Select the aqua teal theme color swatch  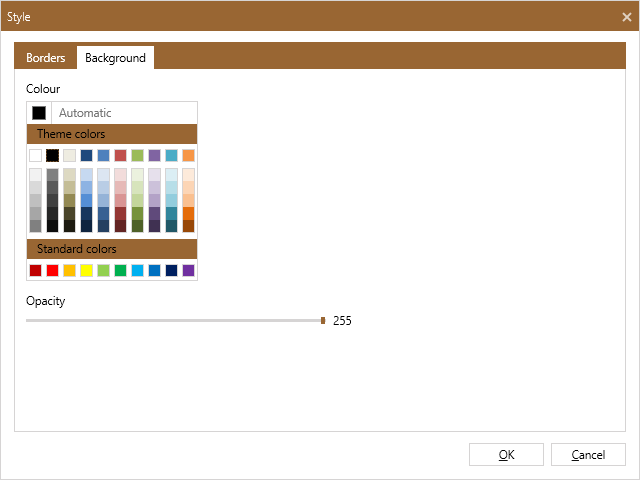pyautogui.click(x=171, y=156)
